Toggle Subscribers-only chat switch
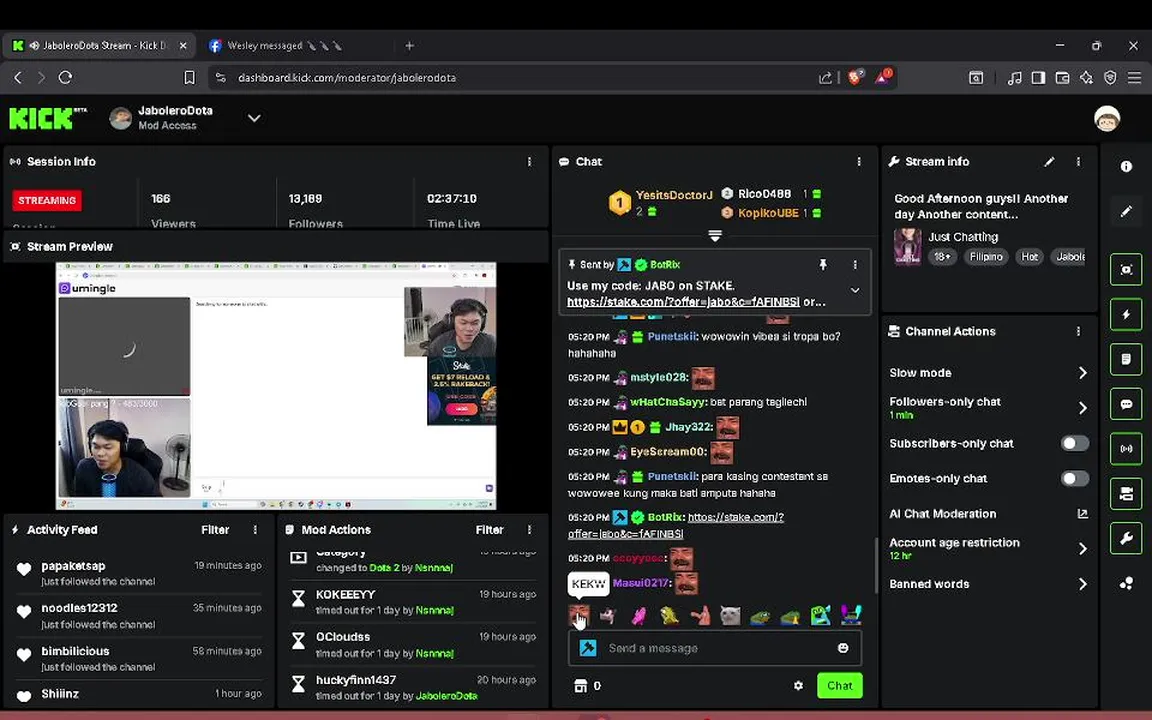Image resolution: width=1152 pixels, height=720 pixels. (1074, 443)
